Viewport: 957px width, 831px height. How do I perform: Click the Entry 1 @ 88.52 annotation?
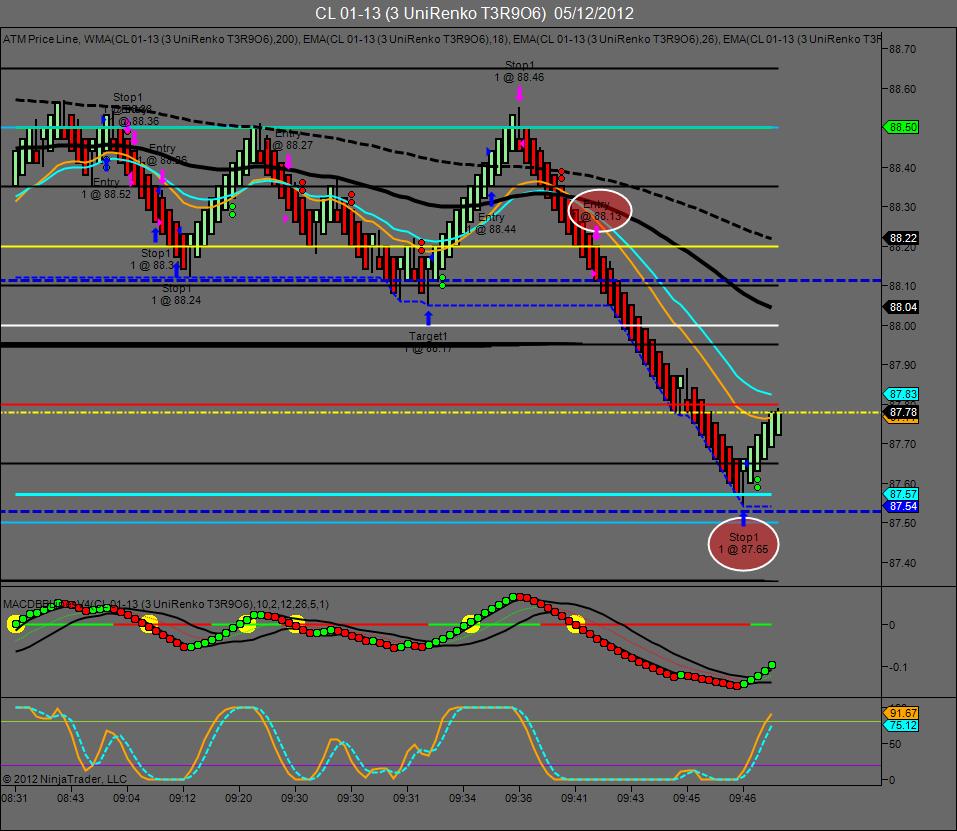[106, 188]
